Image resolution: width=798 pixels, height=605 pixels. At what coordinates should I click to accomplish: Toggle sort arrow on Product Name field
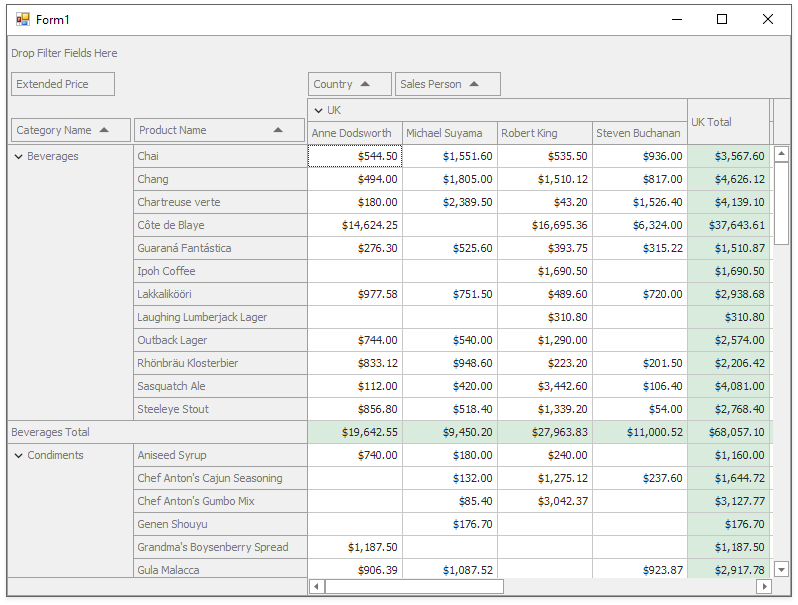pos(278,130)
